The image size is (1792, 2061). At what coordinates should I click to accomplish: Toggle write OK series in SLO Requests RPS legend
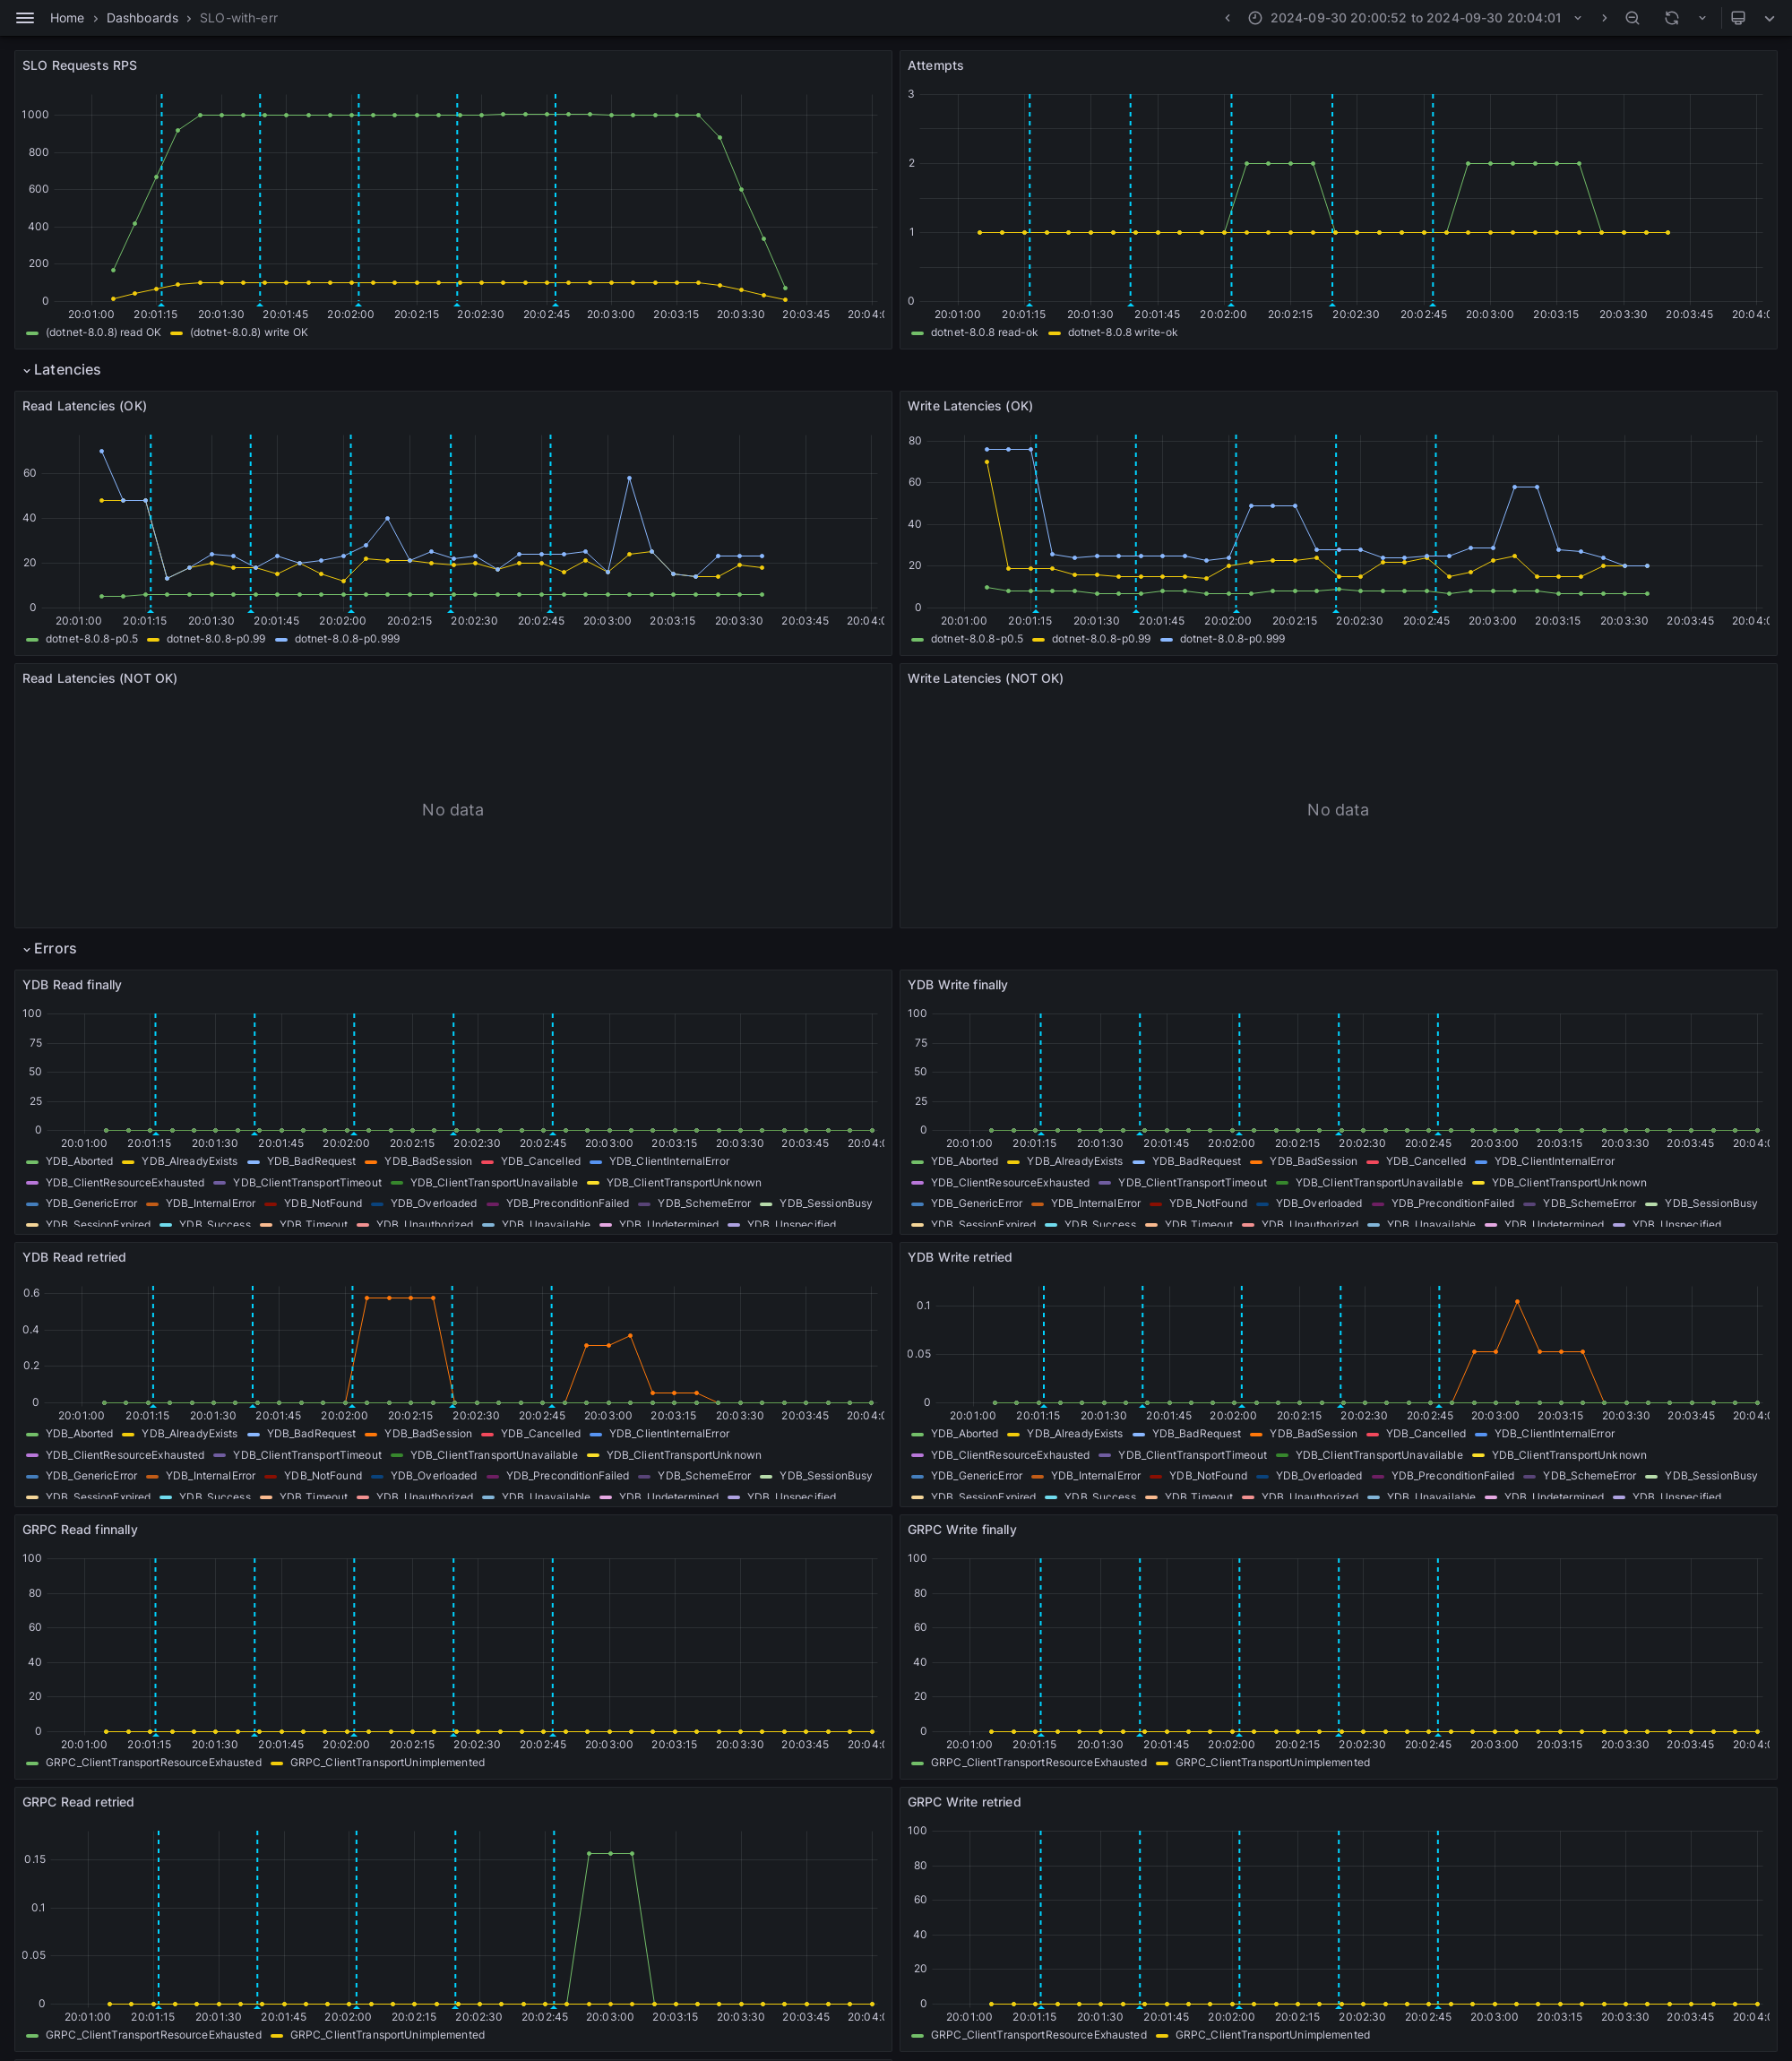coord(249,333)
